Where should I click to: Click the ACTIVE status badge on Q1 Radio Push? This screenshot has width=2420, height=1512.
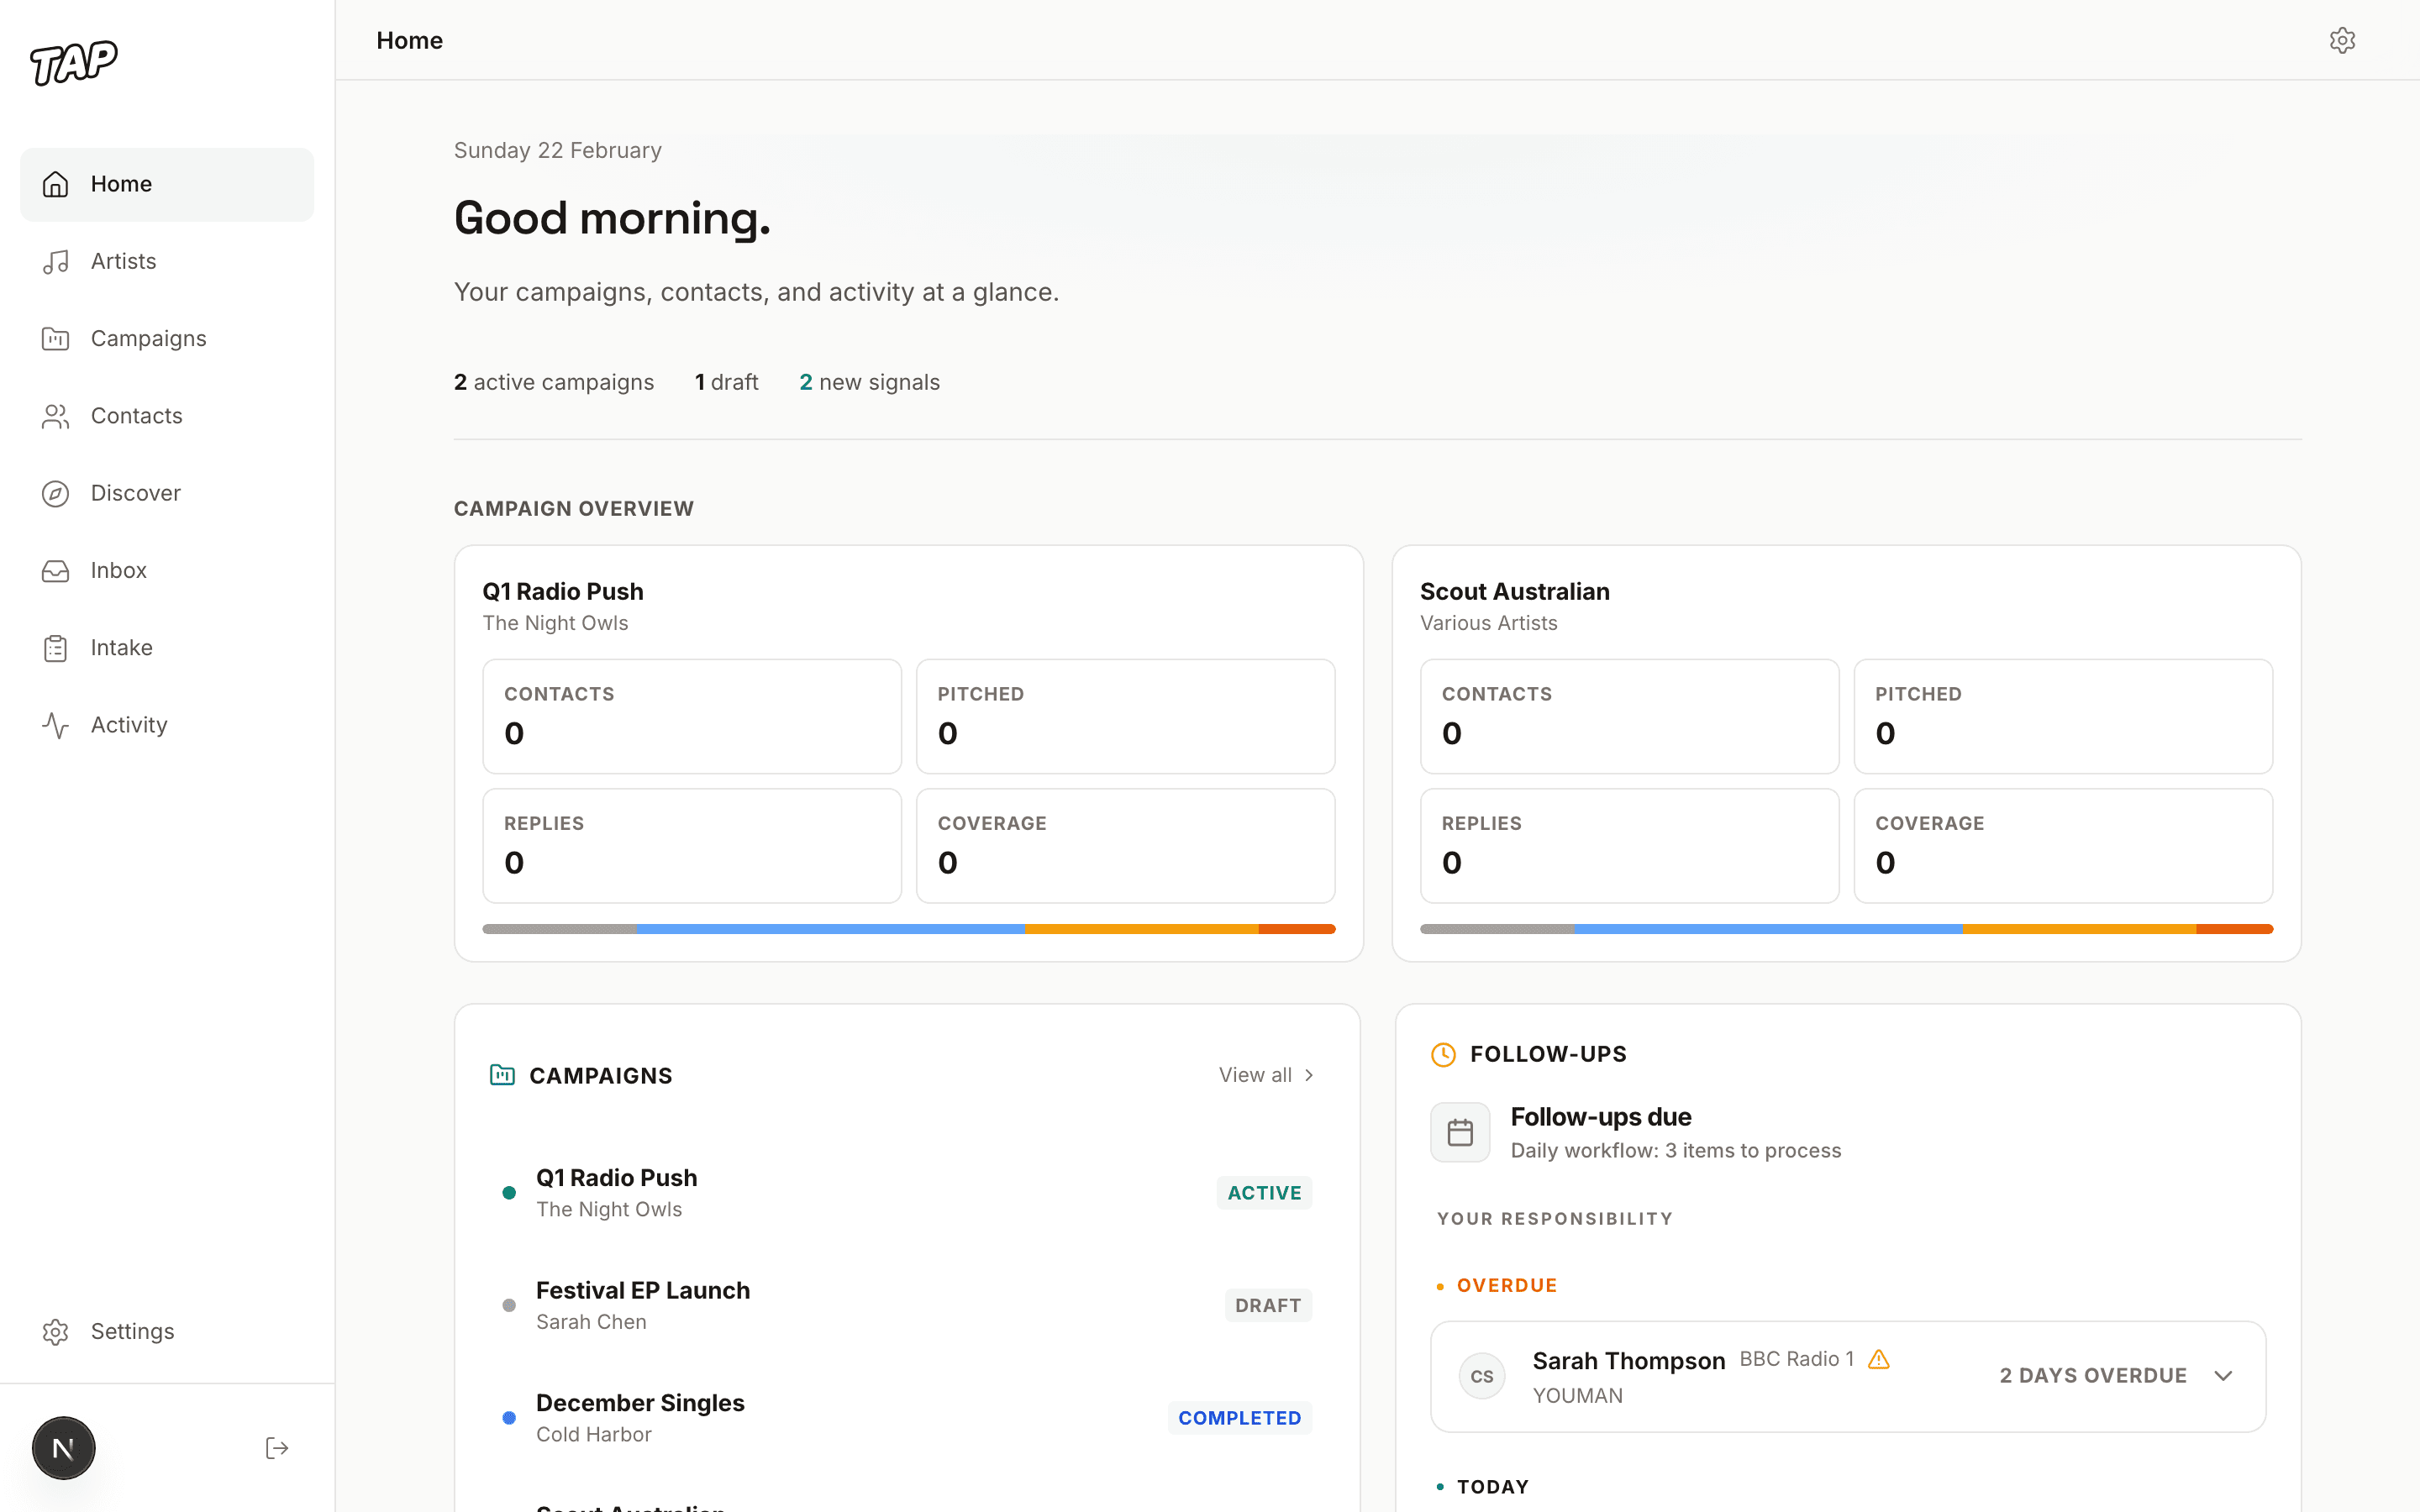coord(1263,1192)
